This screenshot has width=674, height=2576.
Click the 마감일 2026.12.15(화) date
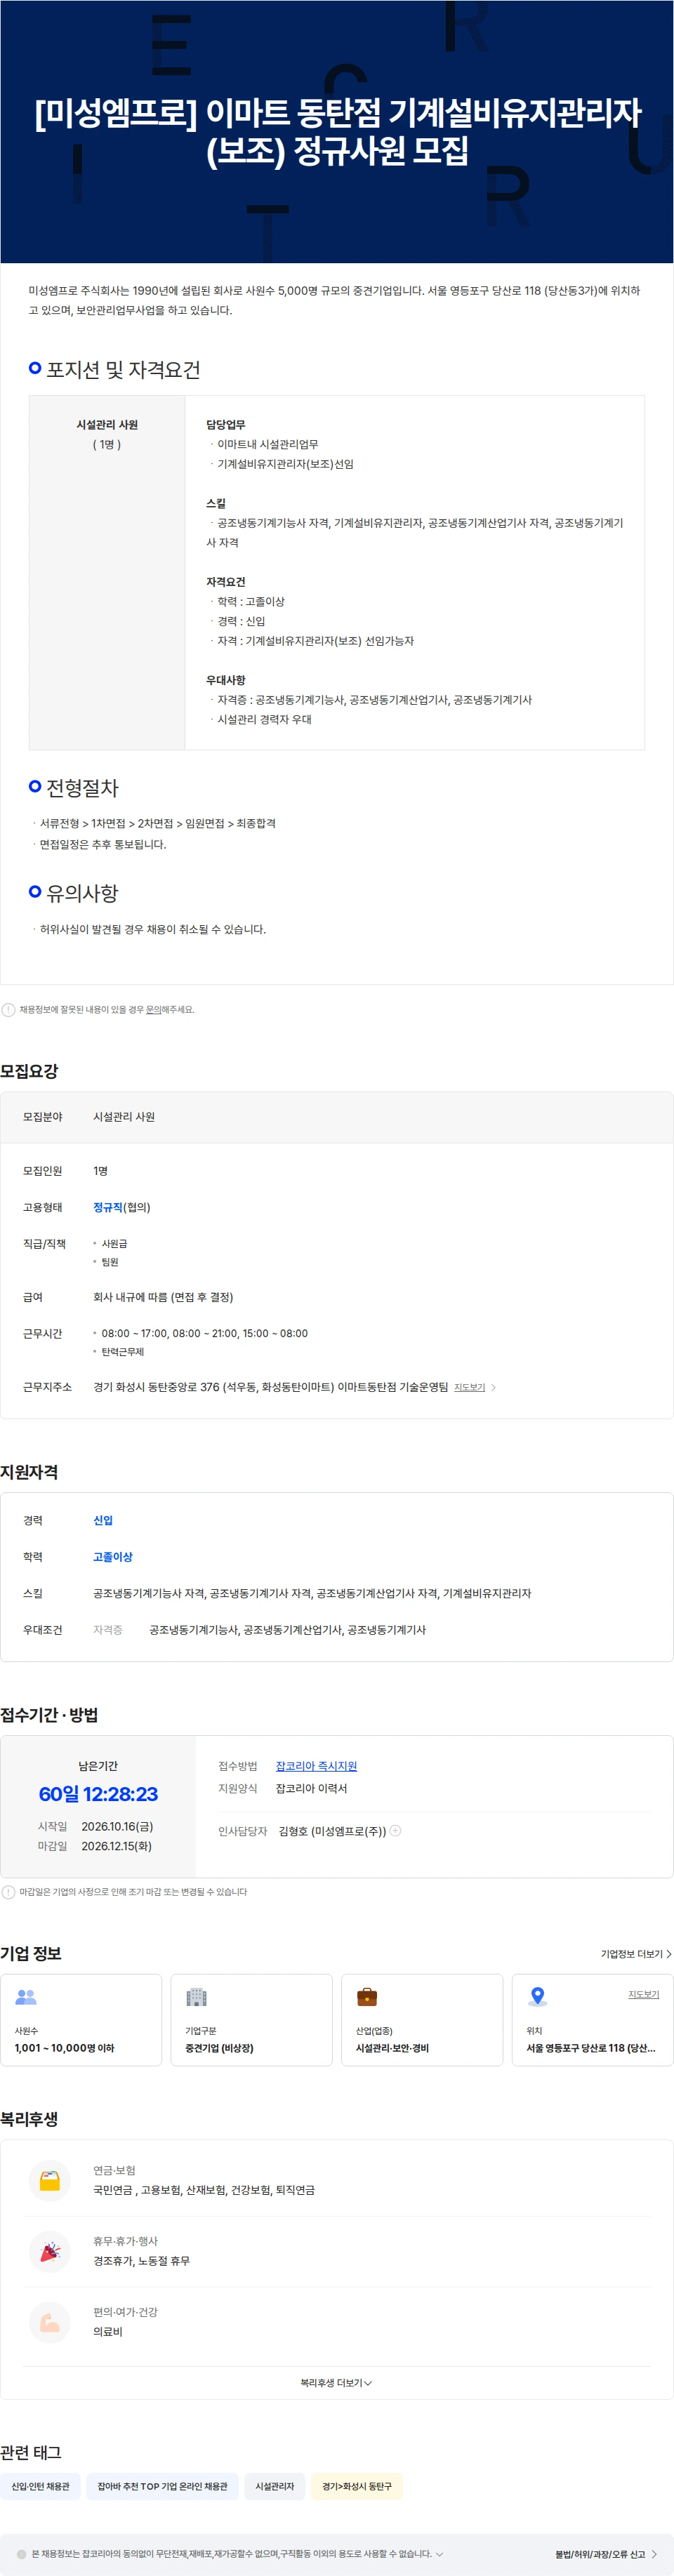click(x=117, y=1846)
